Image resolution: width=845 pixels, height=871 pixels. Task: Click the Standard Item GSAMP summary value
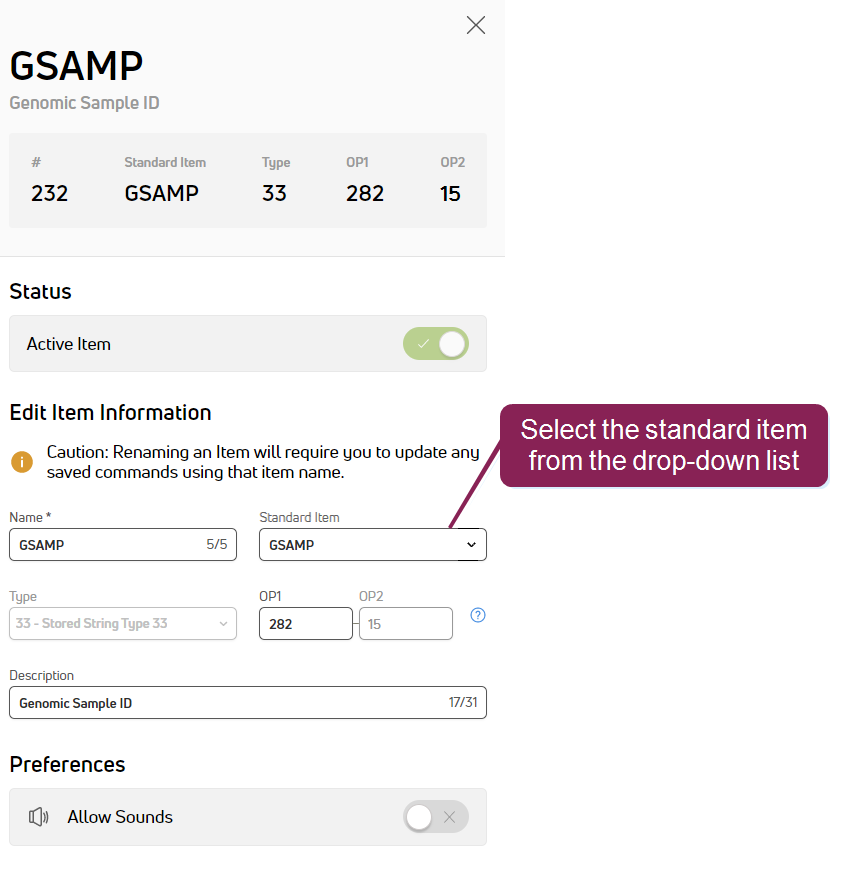(x=162, y=193)
